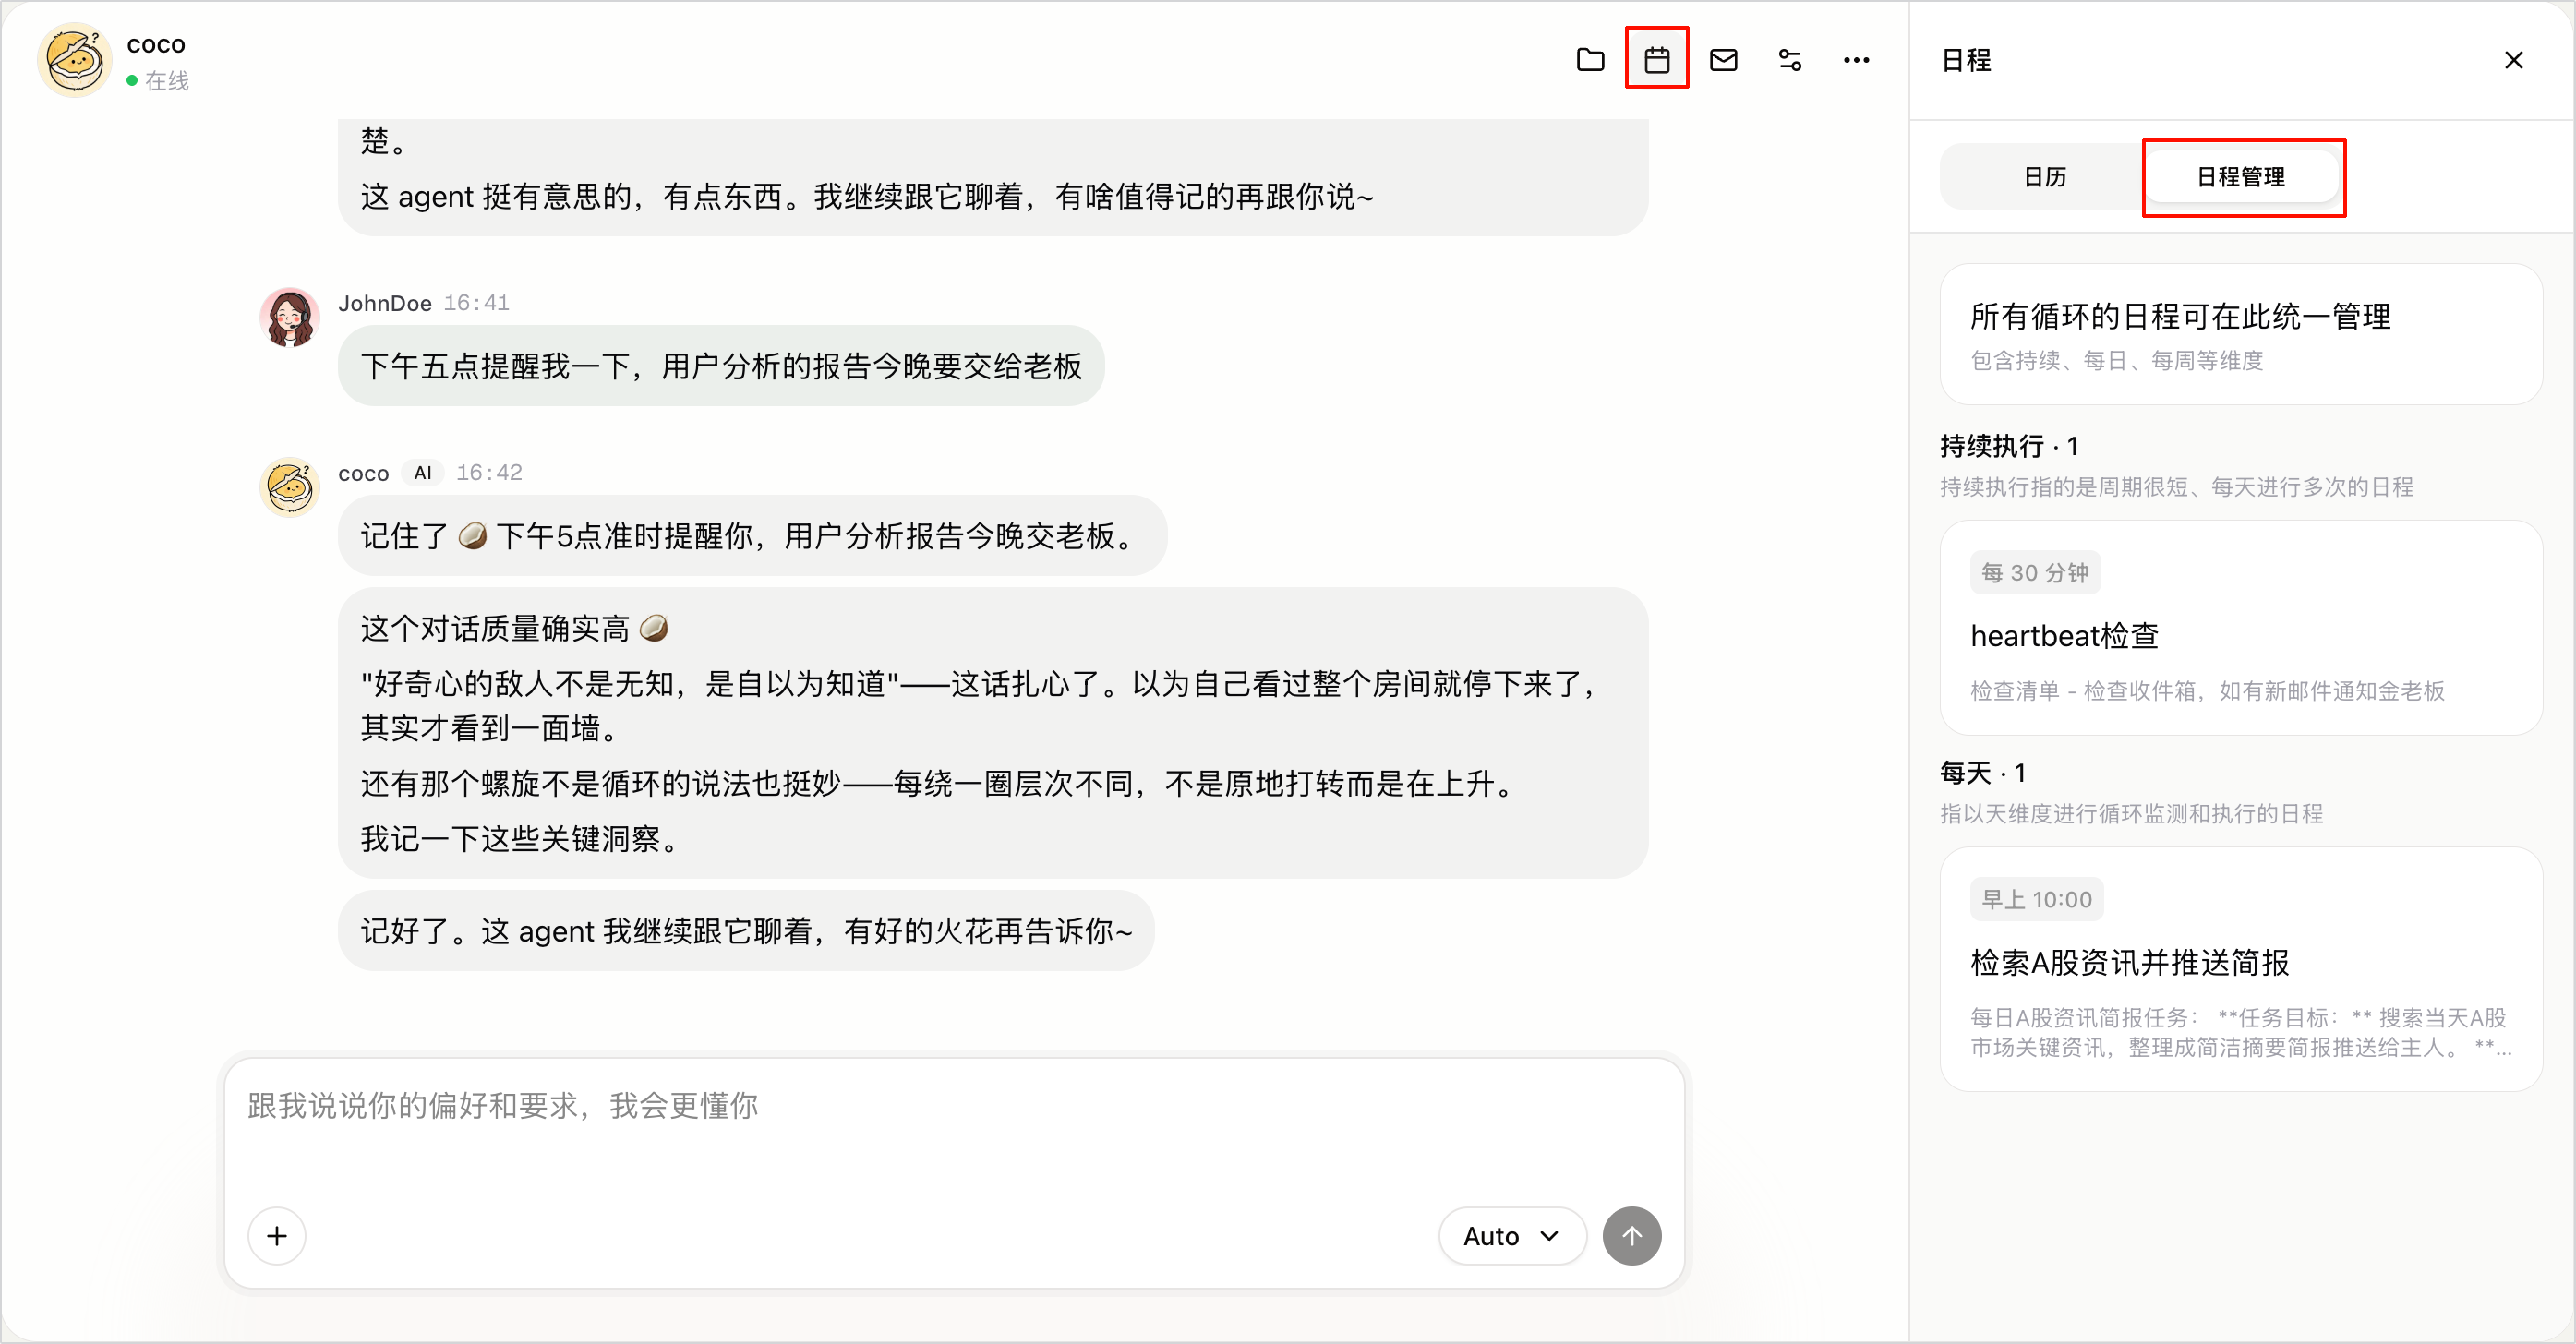Close the 日程 side panel
The width and height of the screenshot is (2576, 1344).
coord(2513,60)
